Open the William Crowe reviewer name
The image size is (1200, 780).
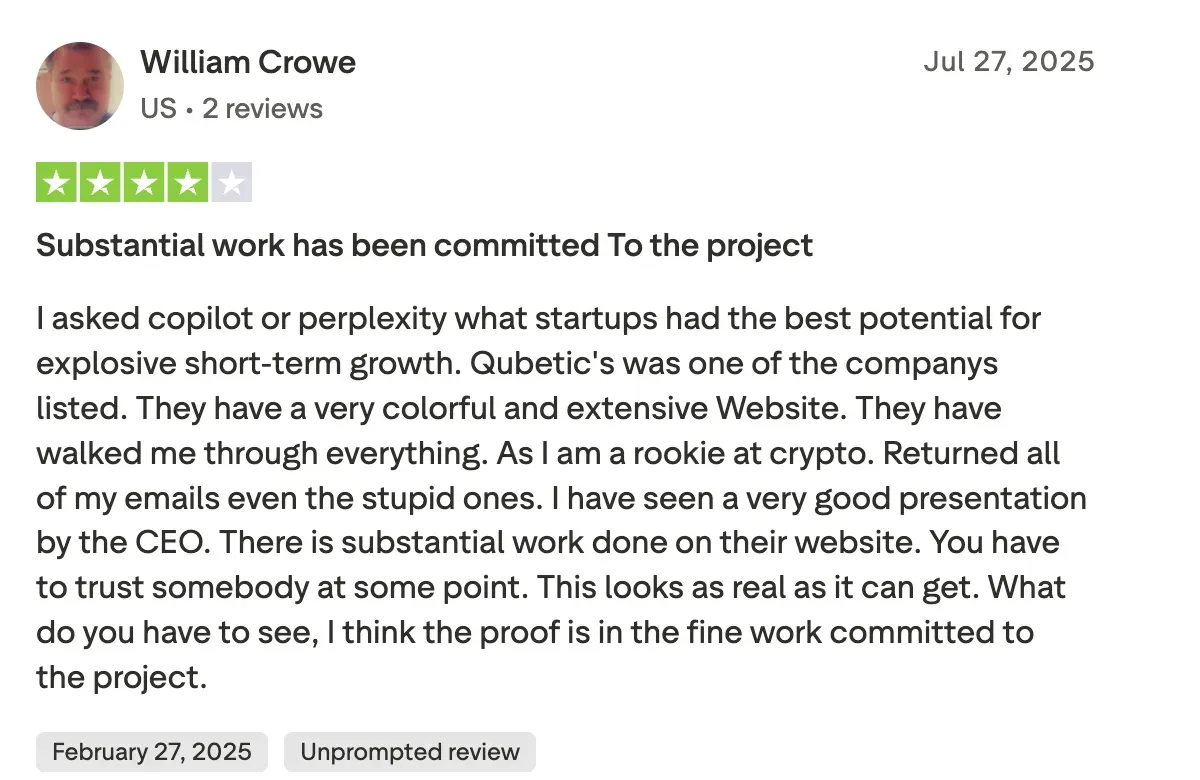point(248,62)
